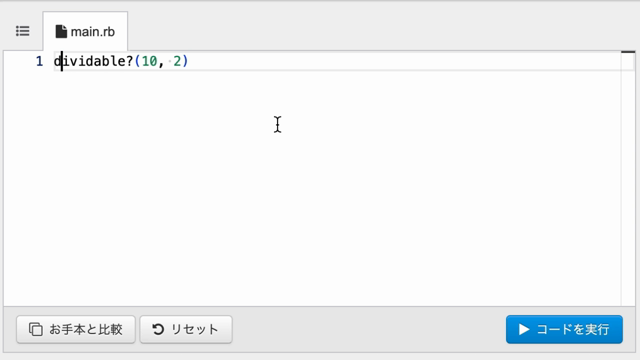Click on the number 2 argument
Viewport: 640px width, 360px height.
coord(177,61)
